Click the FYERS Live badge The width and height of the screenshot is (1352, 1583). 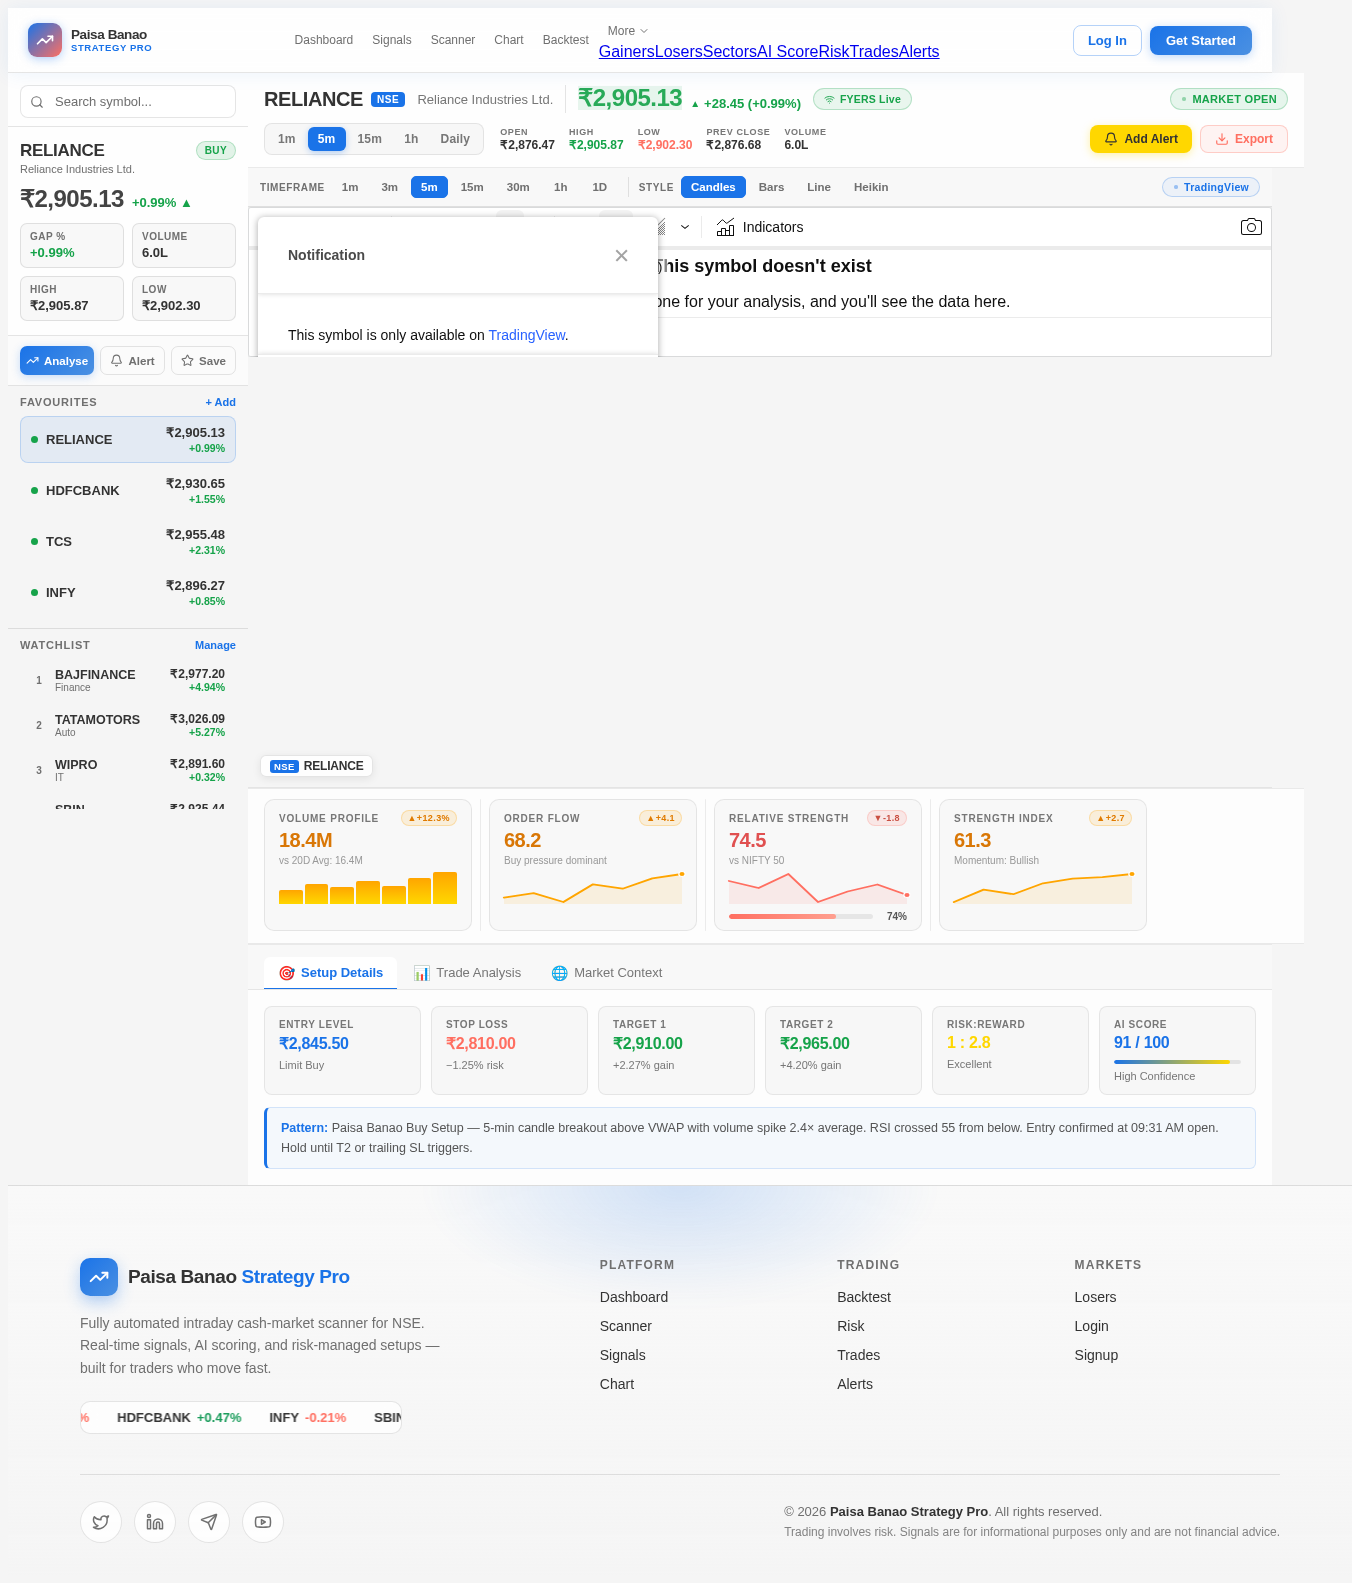[862, 99]
